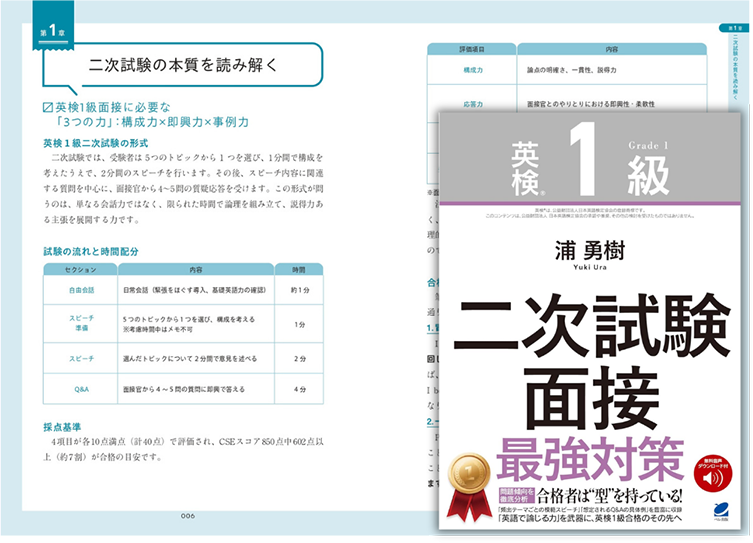
Task: Open the book cover thumbnail
Action: click(x=590, y=321)
